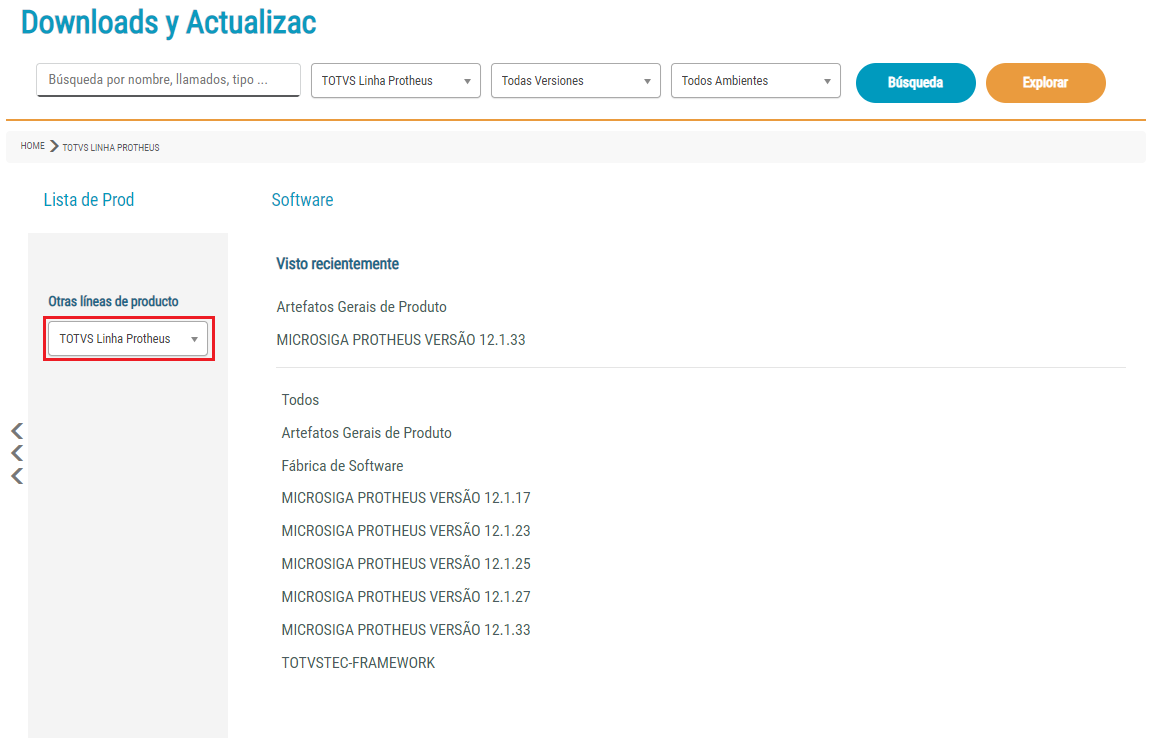This screenshot has width=1160, height=754.
Task: Go to HOME in breadcrumb
Action: click(33, 147)
